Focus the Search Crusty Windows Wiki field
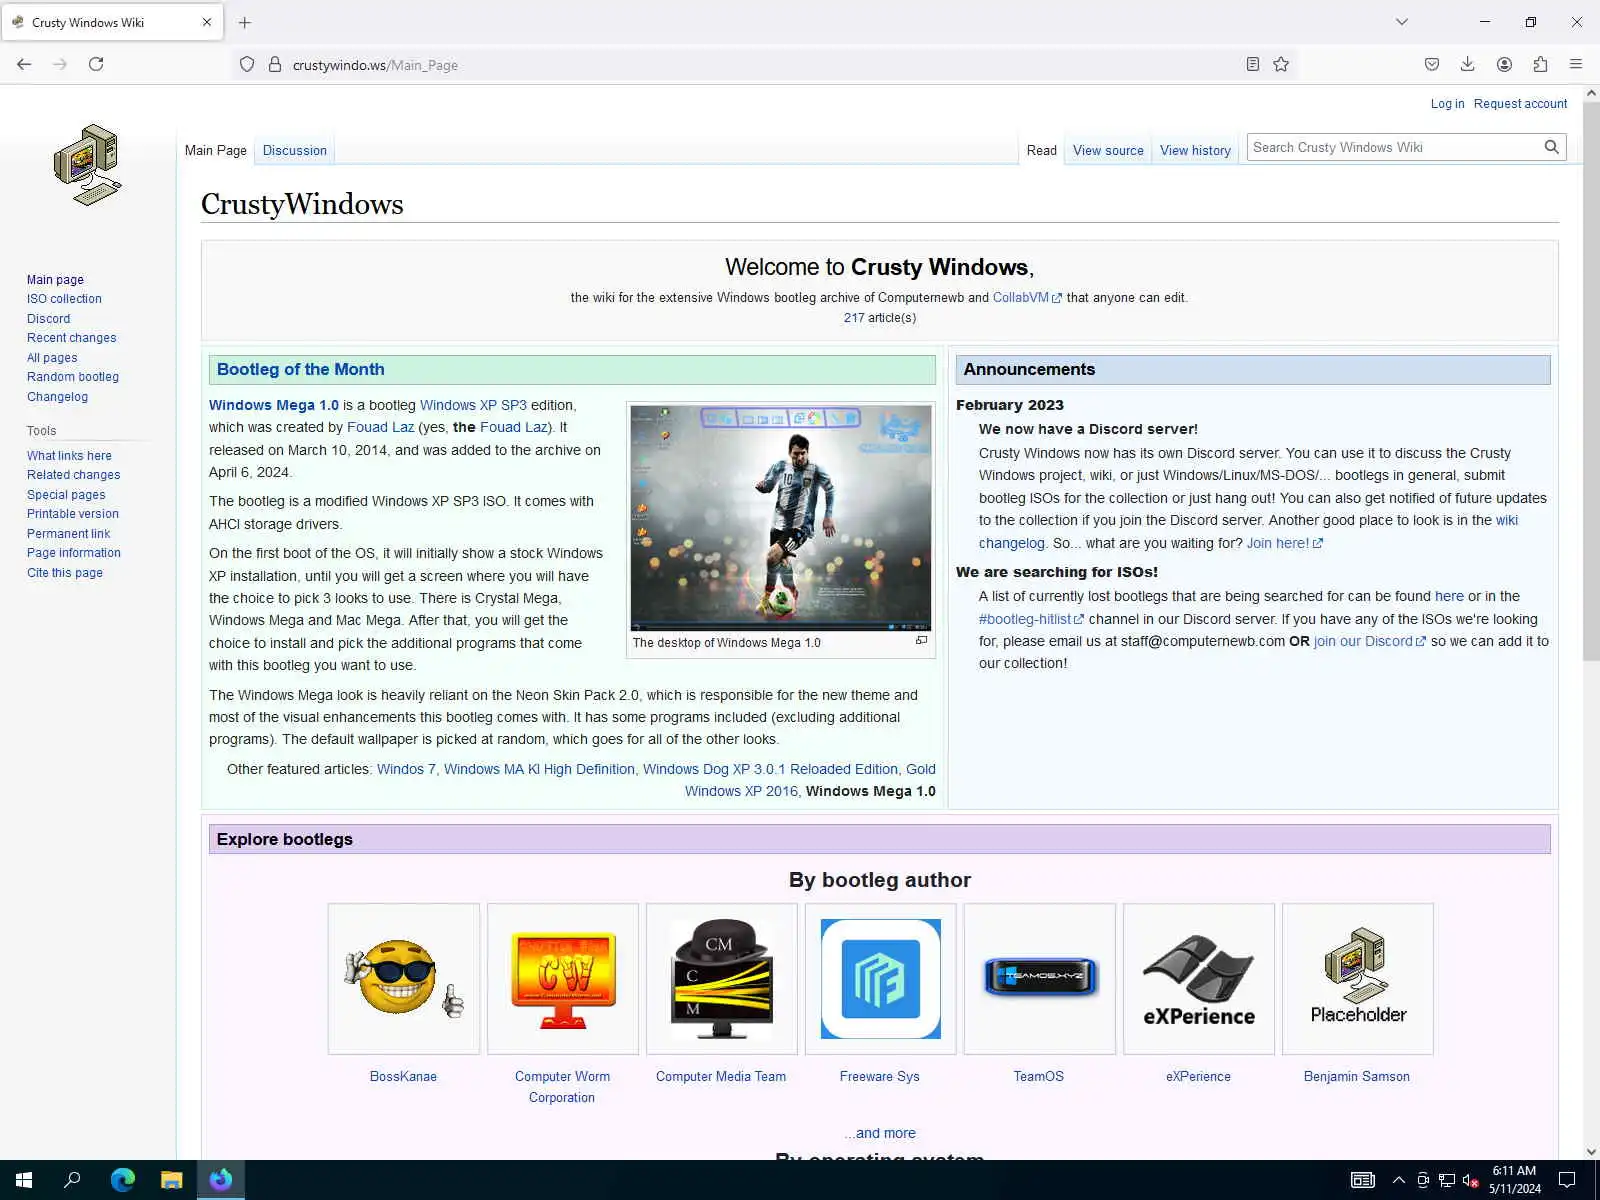 click(1395, 147)
